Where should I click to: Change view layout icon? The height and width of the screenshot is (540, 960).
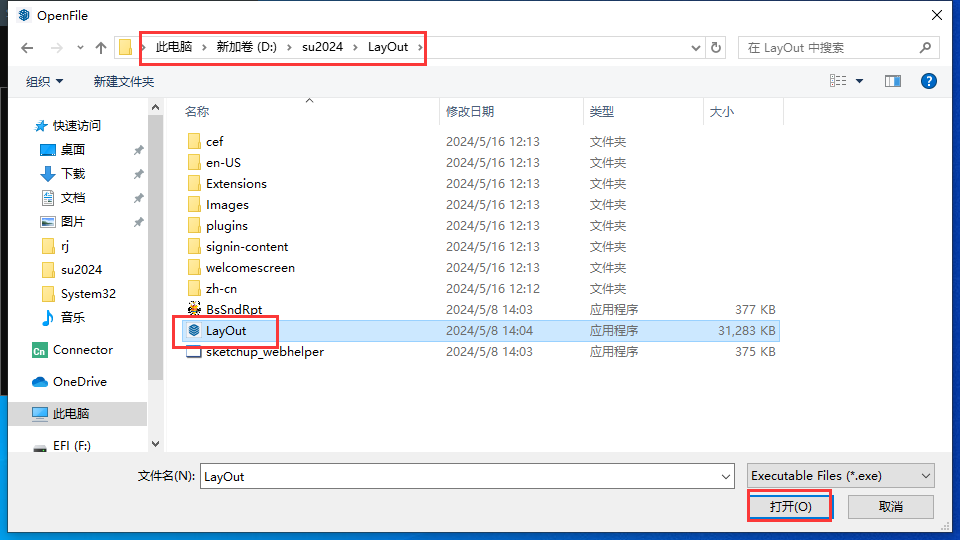838,81
